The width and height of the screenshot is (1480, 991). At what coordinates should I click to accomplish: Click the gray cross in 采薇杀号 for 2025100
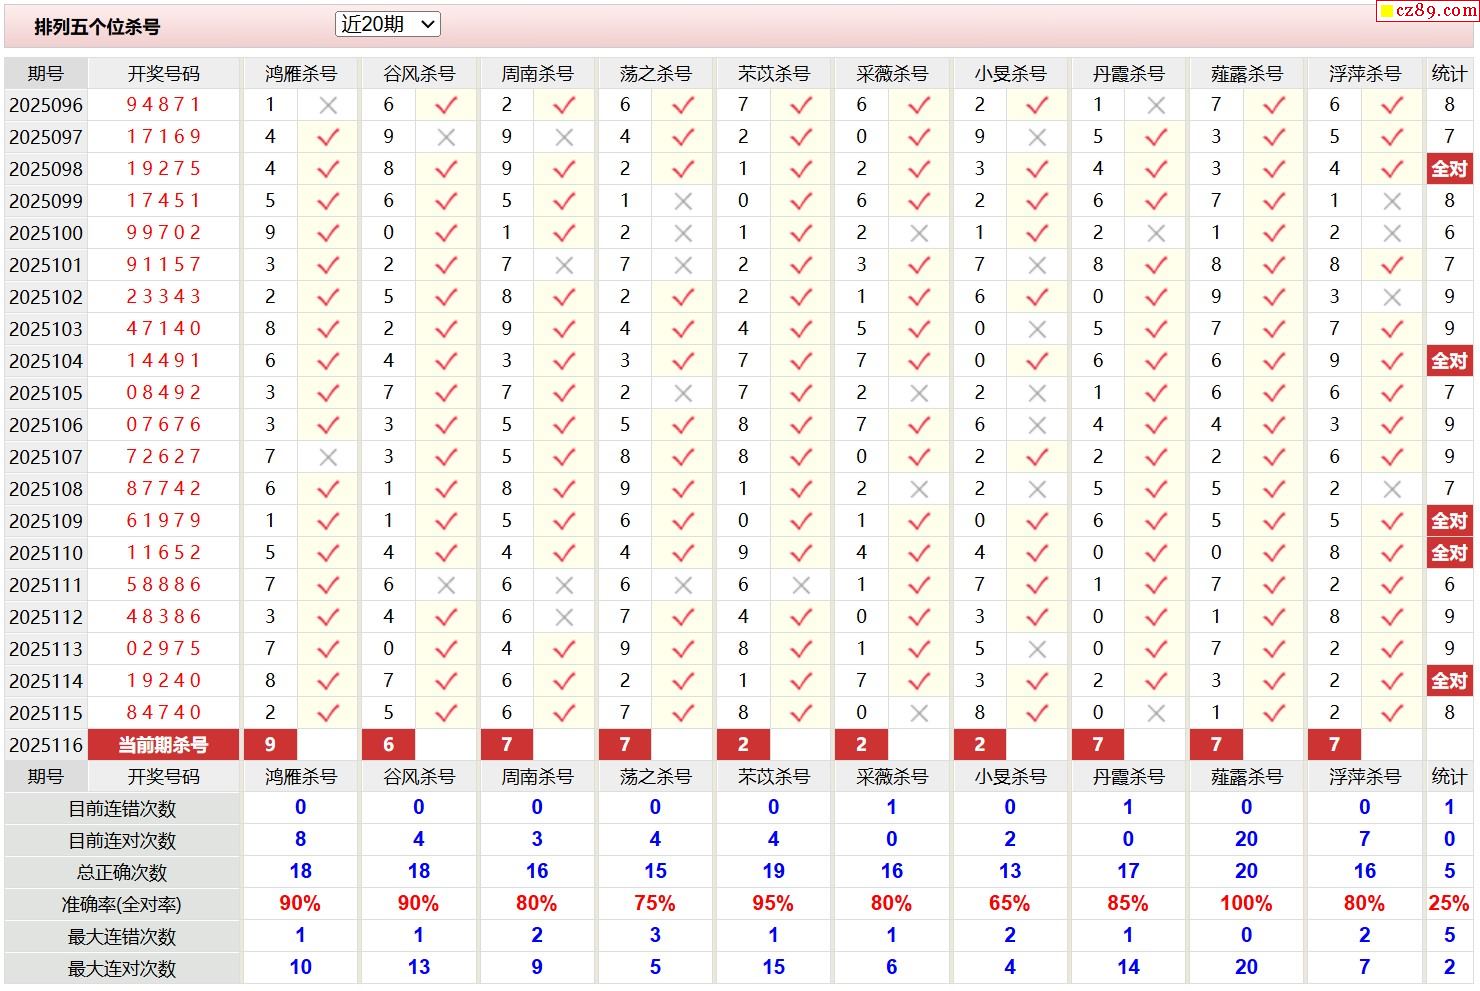[919, 233]
